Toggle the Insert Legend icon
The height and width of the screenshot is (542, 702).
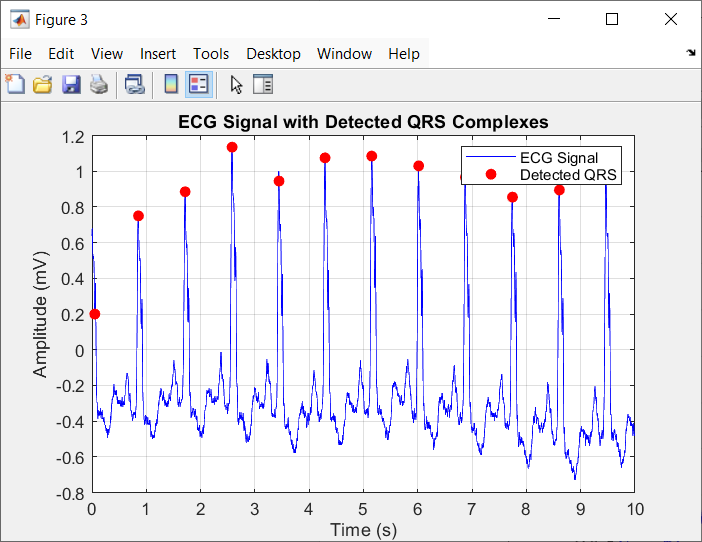(x=199, y=84)
